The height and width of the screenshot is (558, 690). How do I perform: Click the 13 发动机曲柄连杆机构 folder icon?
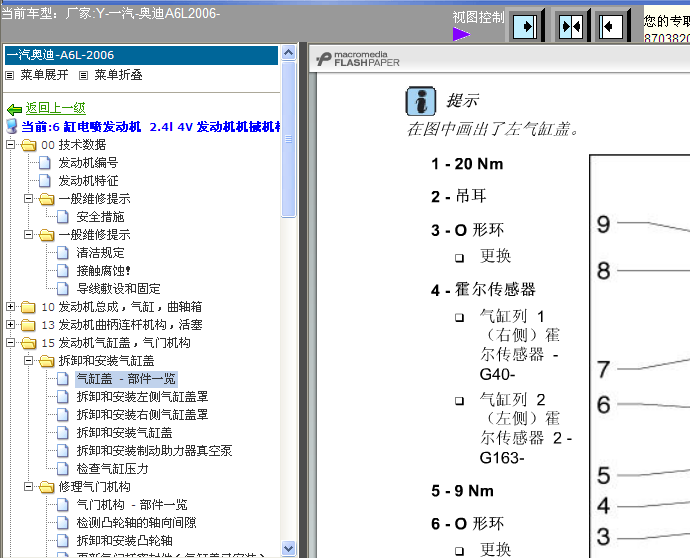click(29, 325)
